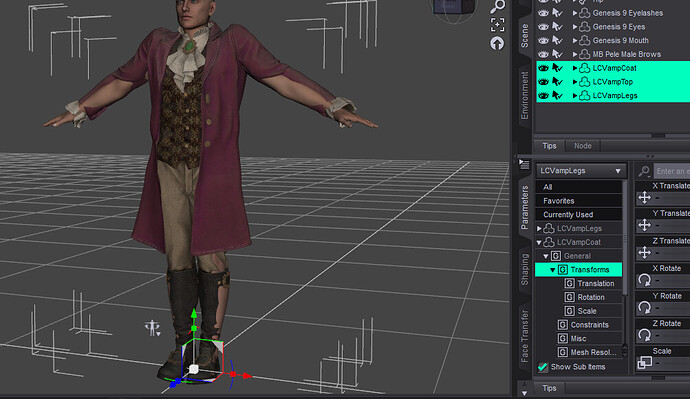Viewport: 690px width, 399px height.
Task: Click the viewport zoom magnifier icon
Action: pyautogui.click(x=498, y=6)
